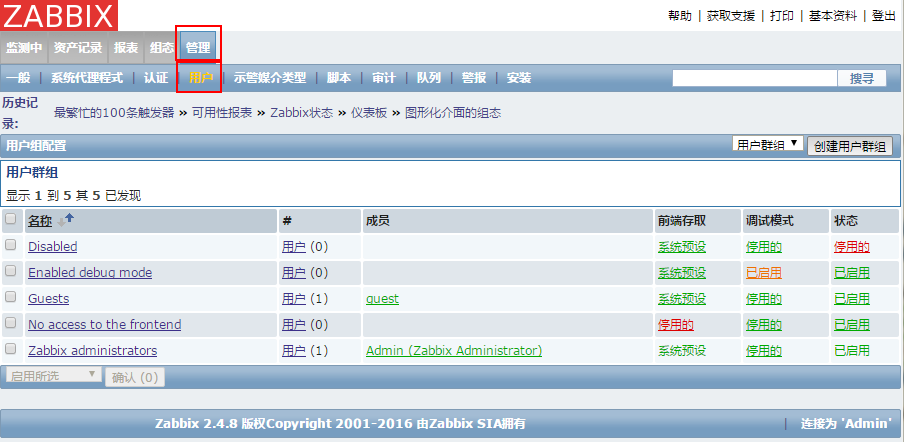904x442 pixels.
Task: Click the 'Admin' connected-as footer text
Action: tap(846, 424)
